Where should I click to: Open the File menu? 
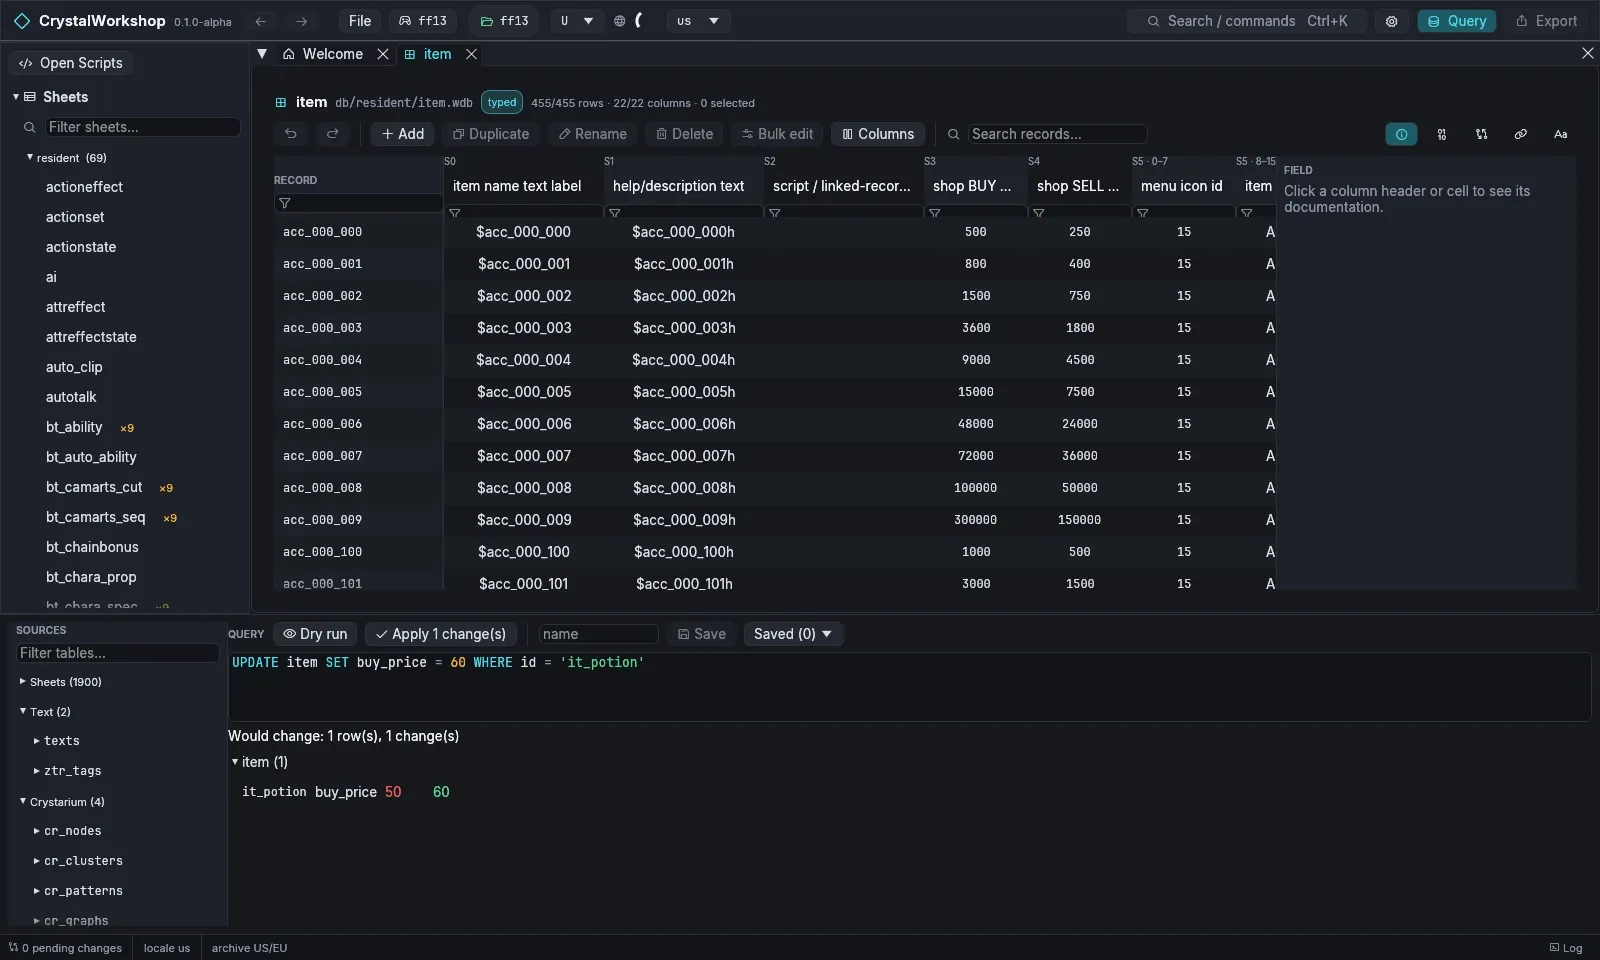coord(360,21)
